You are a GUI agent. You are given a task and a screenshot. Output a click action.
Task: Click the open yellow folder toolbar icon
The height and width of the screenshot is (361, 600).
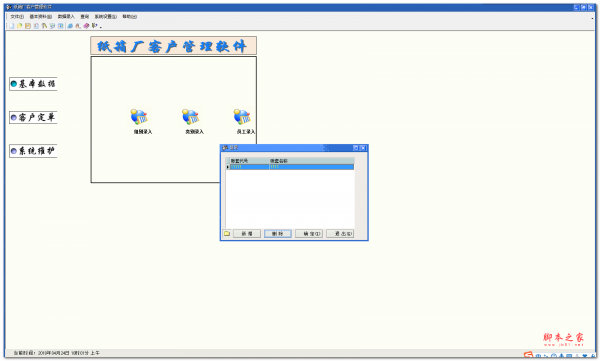[x=20, y=26]
